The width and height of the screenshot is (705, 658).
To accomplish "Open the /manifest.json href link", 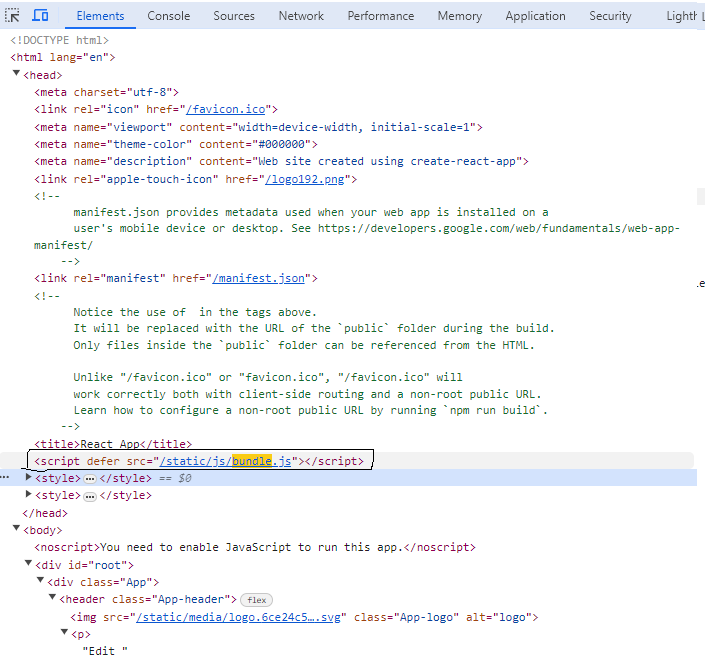I will click(258, 278).
